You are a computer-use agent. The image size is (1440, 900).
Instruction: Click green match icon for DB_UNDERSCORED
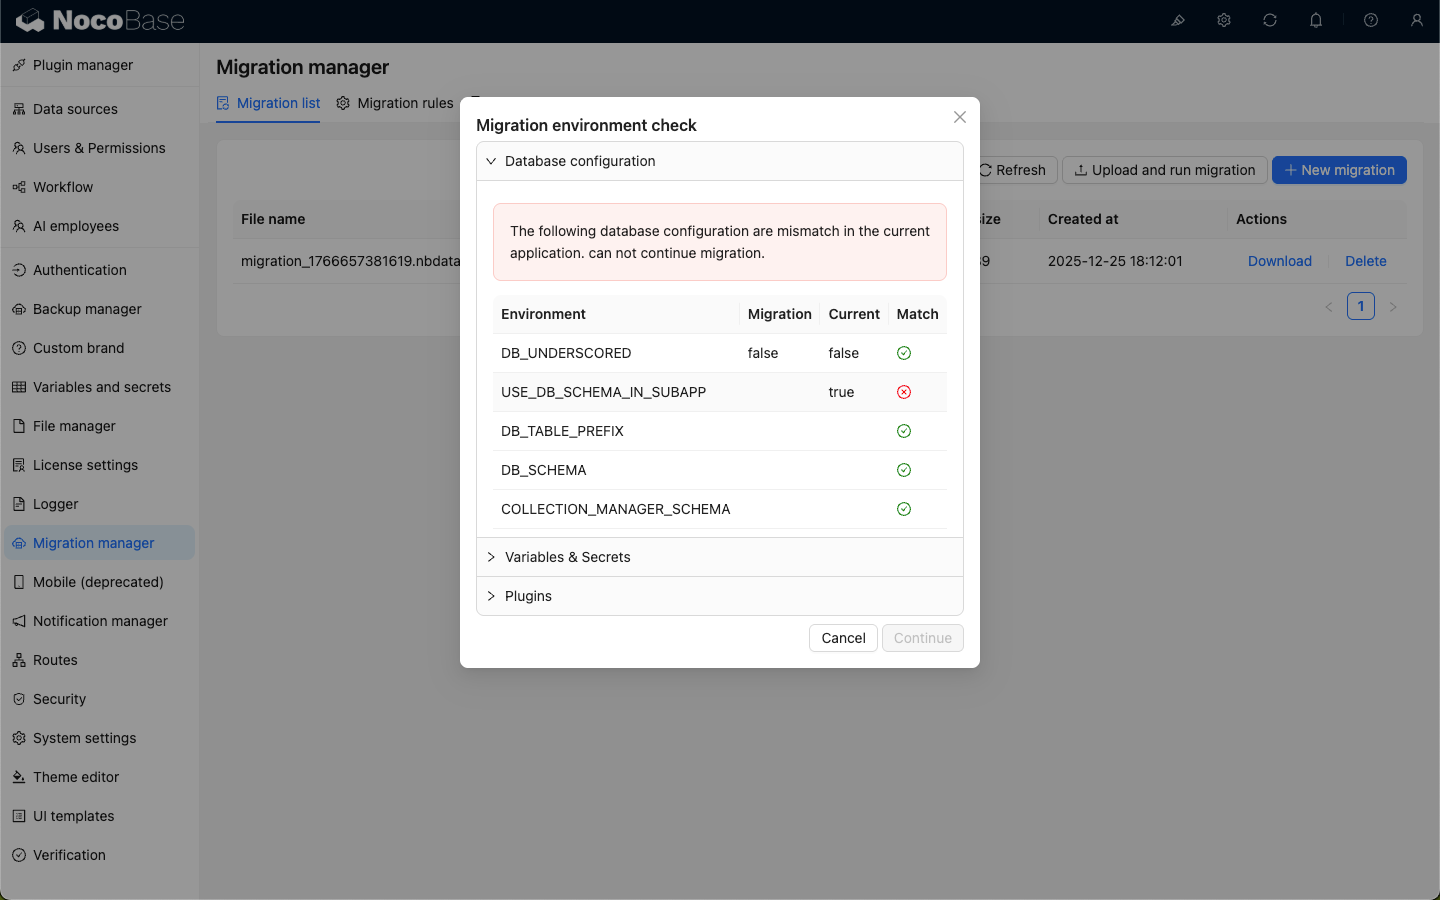click(x=904, y=353)
